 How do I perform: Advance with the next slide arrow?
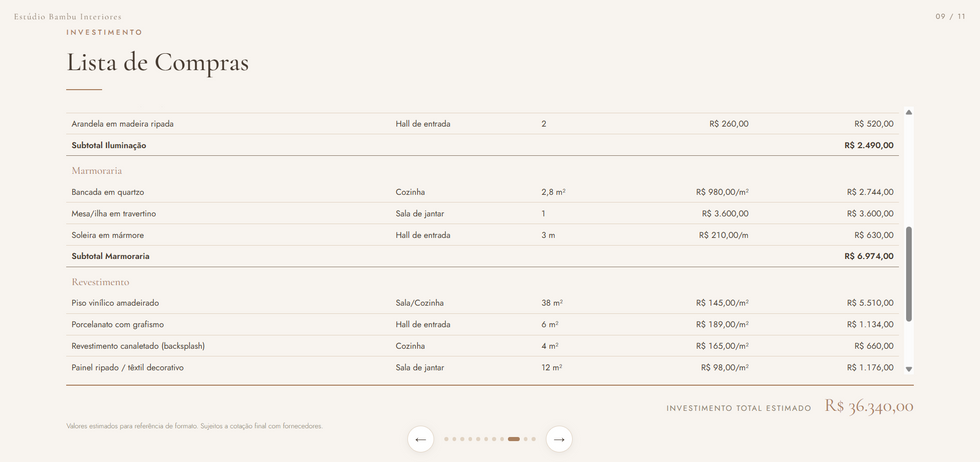point(559,439)
